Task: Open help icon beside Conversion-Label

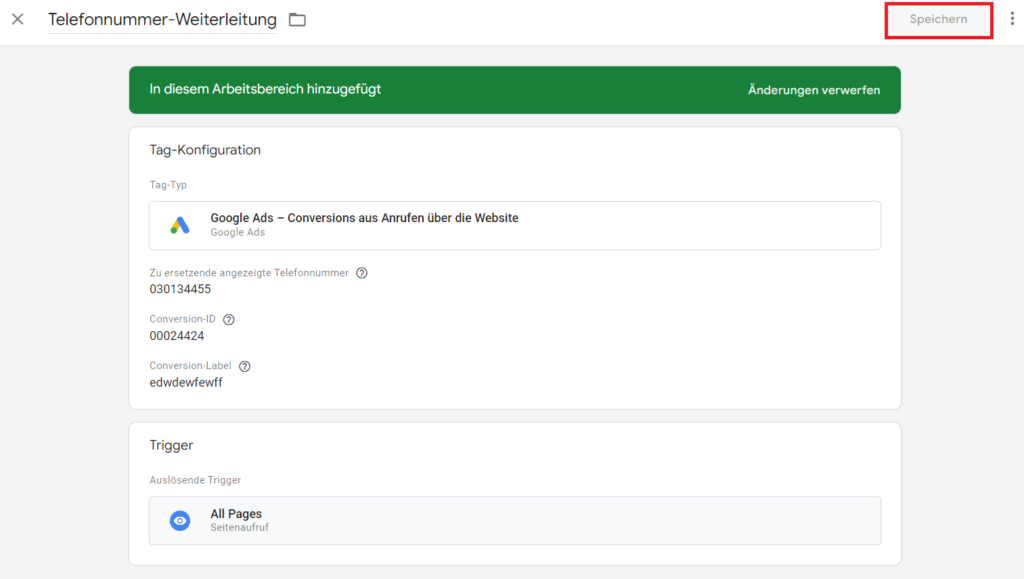Action: pyautogui.click(x=245, y=366)
